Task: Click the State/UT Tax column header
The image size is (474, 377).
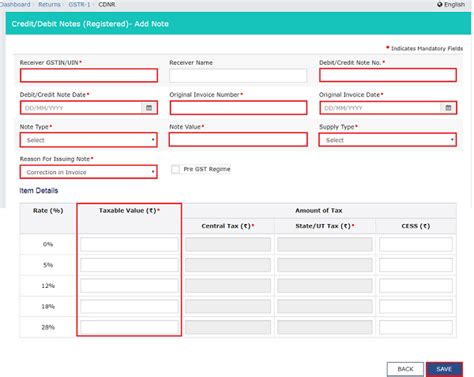Action: click(x=325, y=226)
